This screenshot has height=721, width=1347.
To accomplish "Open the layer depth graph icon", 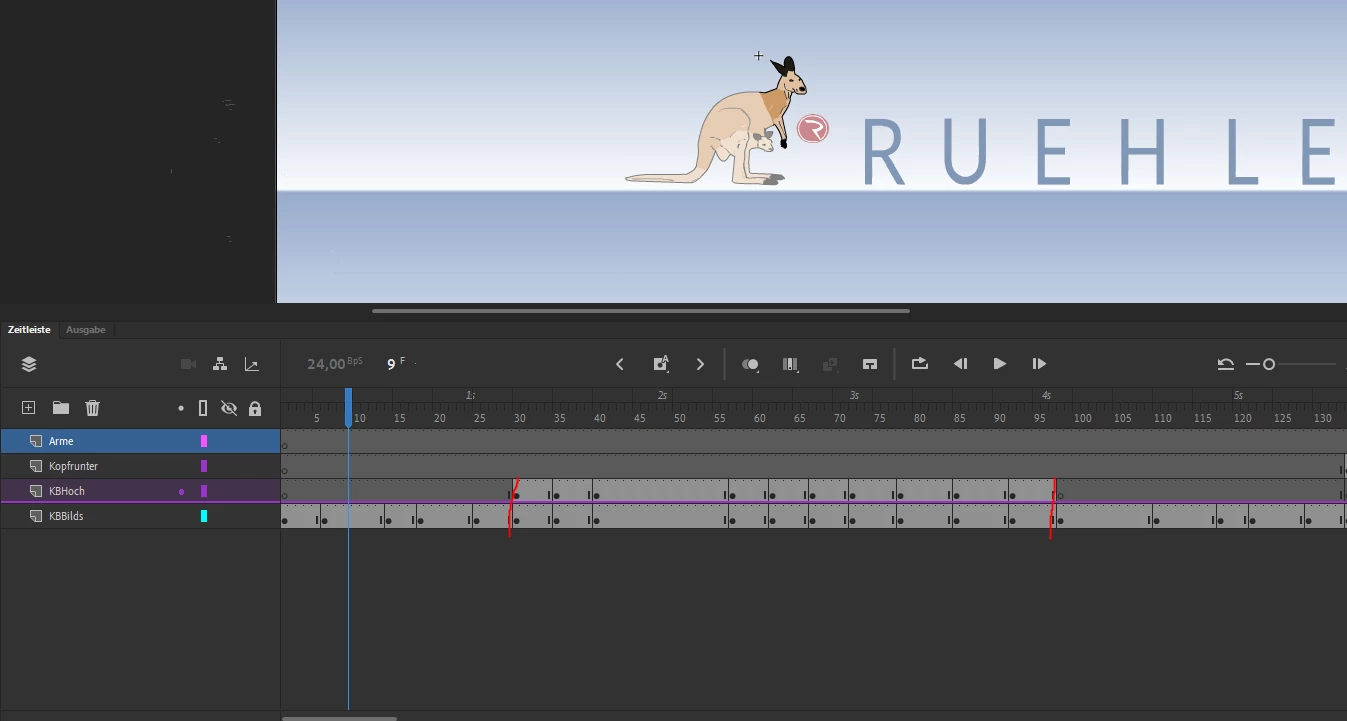I will tap(252, 364).
